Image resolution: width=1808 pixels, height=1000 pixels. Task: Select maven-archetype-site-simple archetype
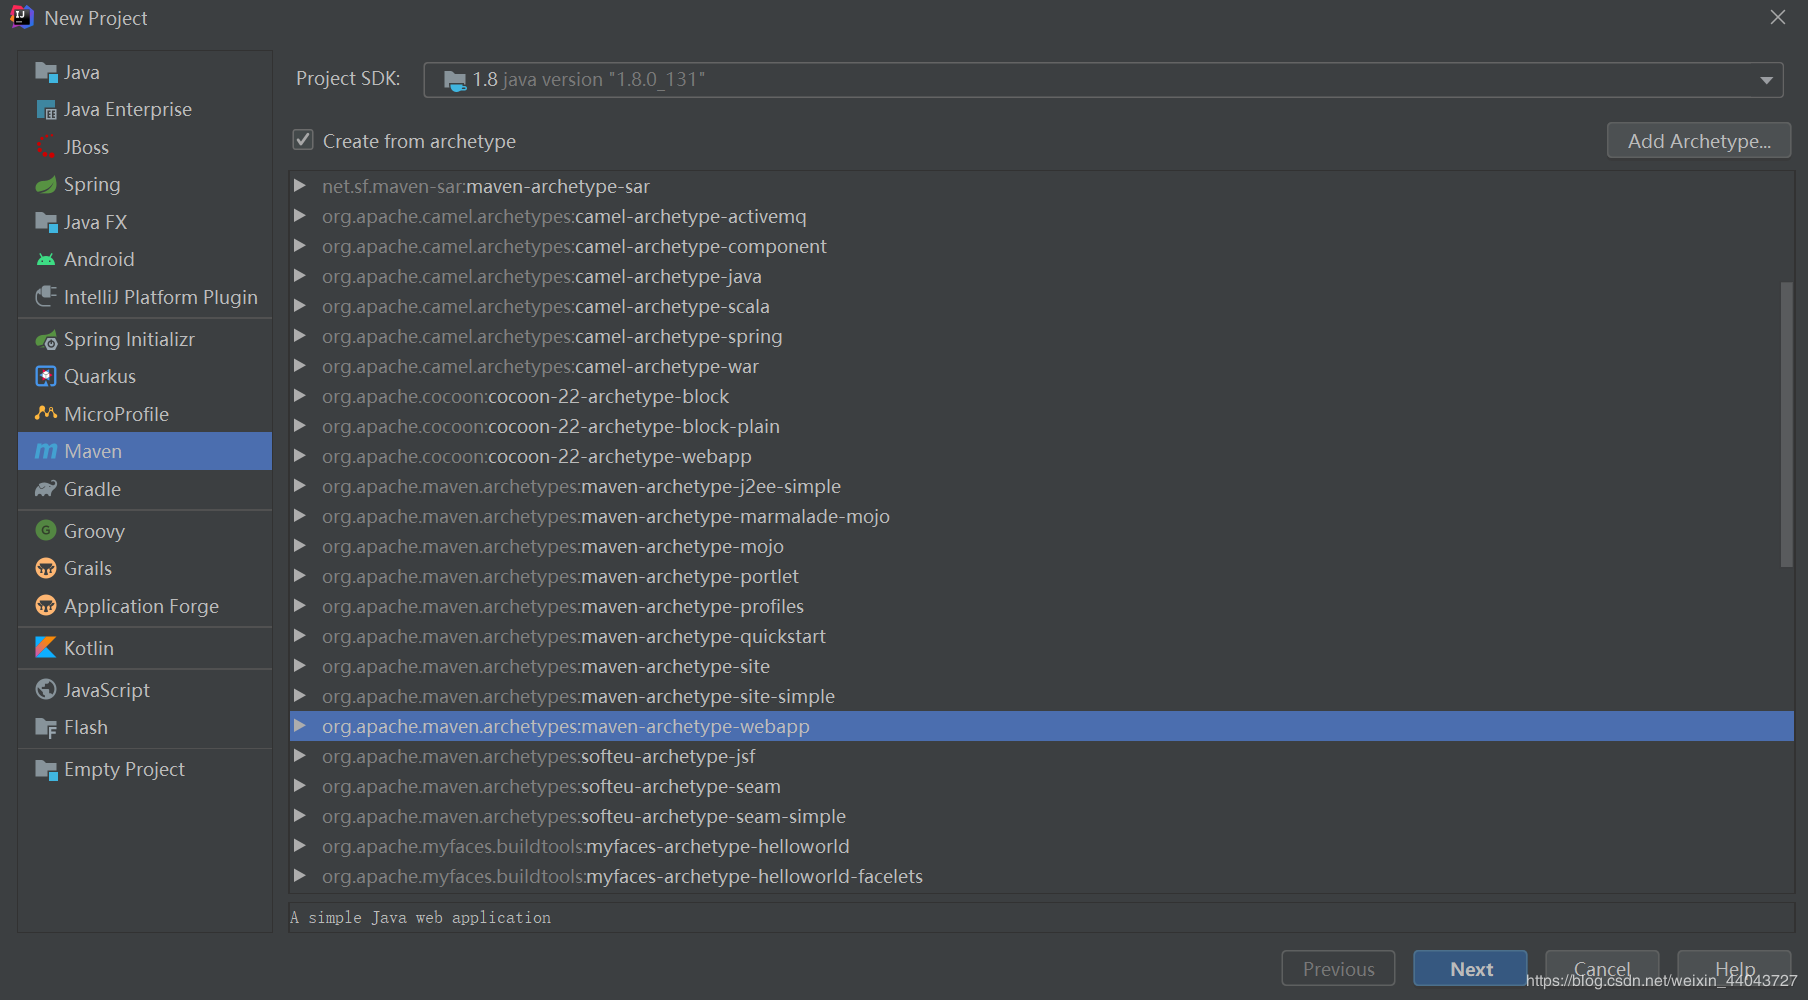[1041, 696]
